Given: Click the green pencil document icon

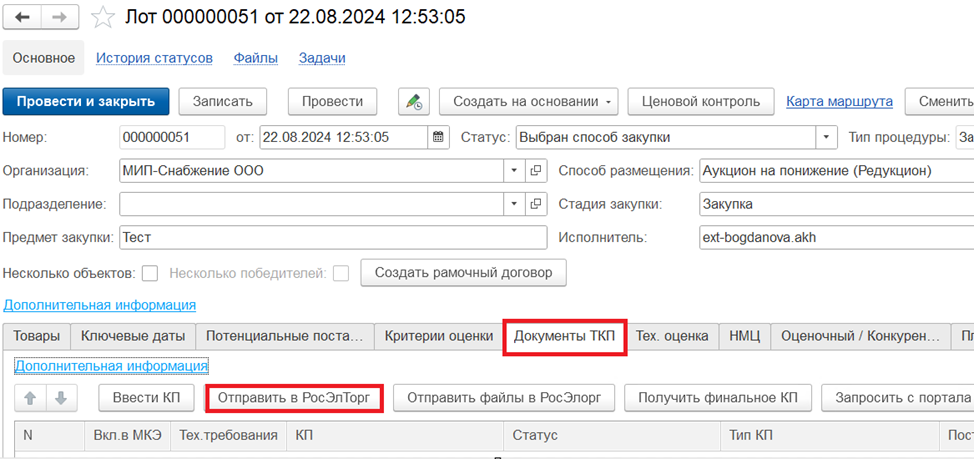Looking at the screenshot, I should (412, 101).
